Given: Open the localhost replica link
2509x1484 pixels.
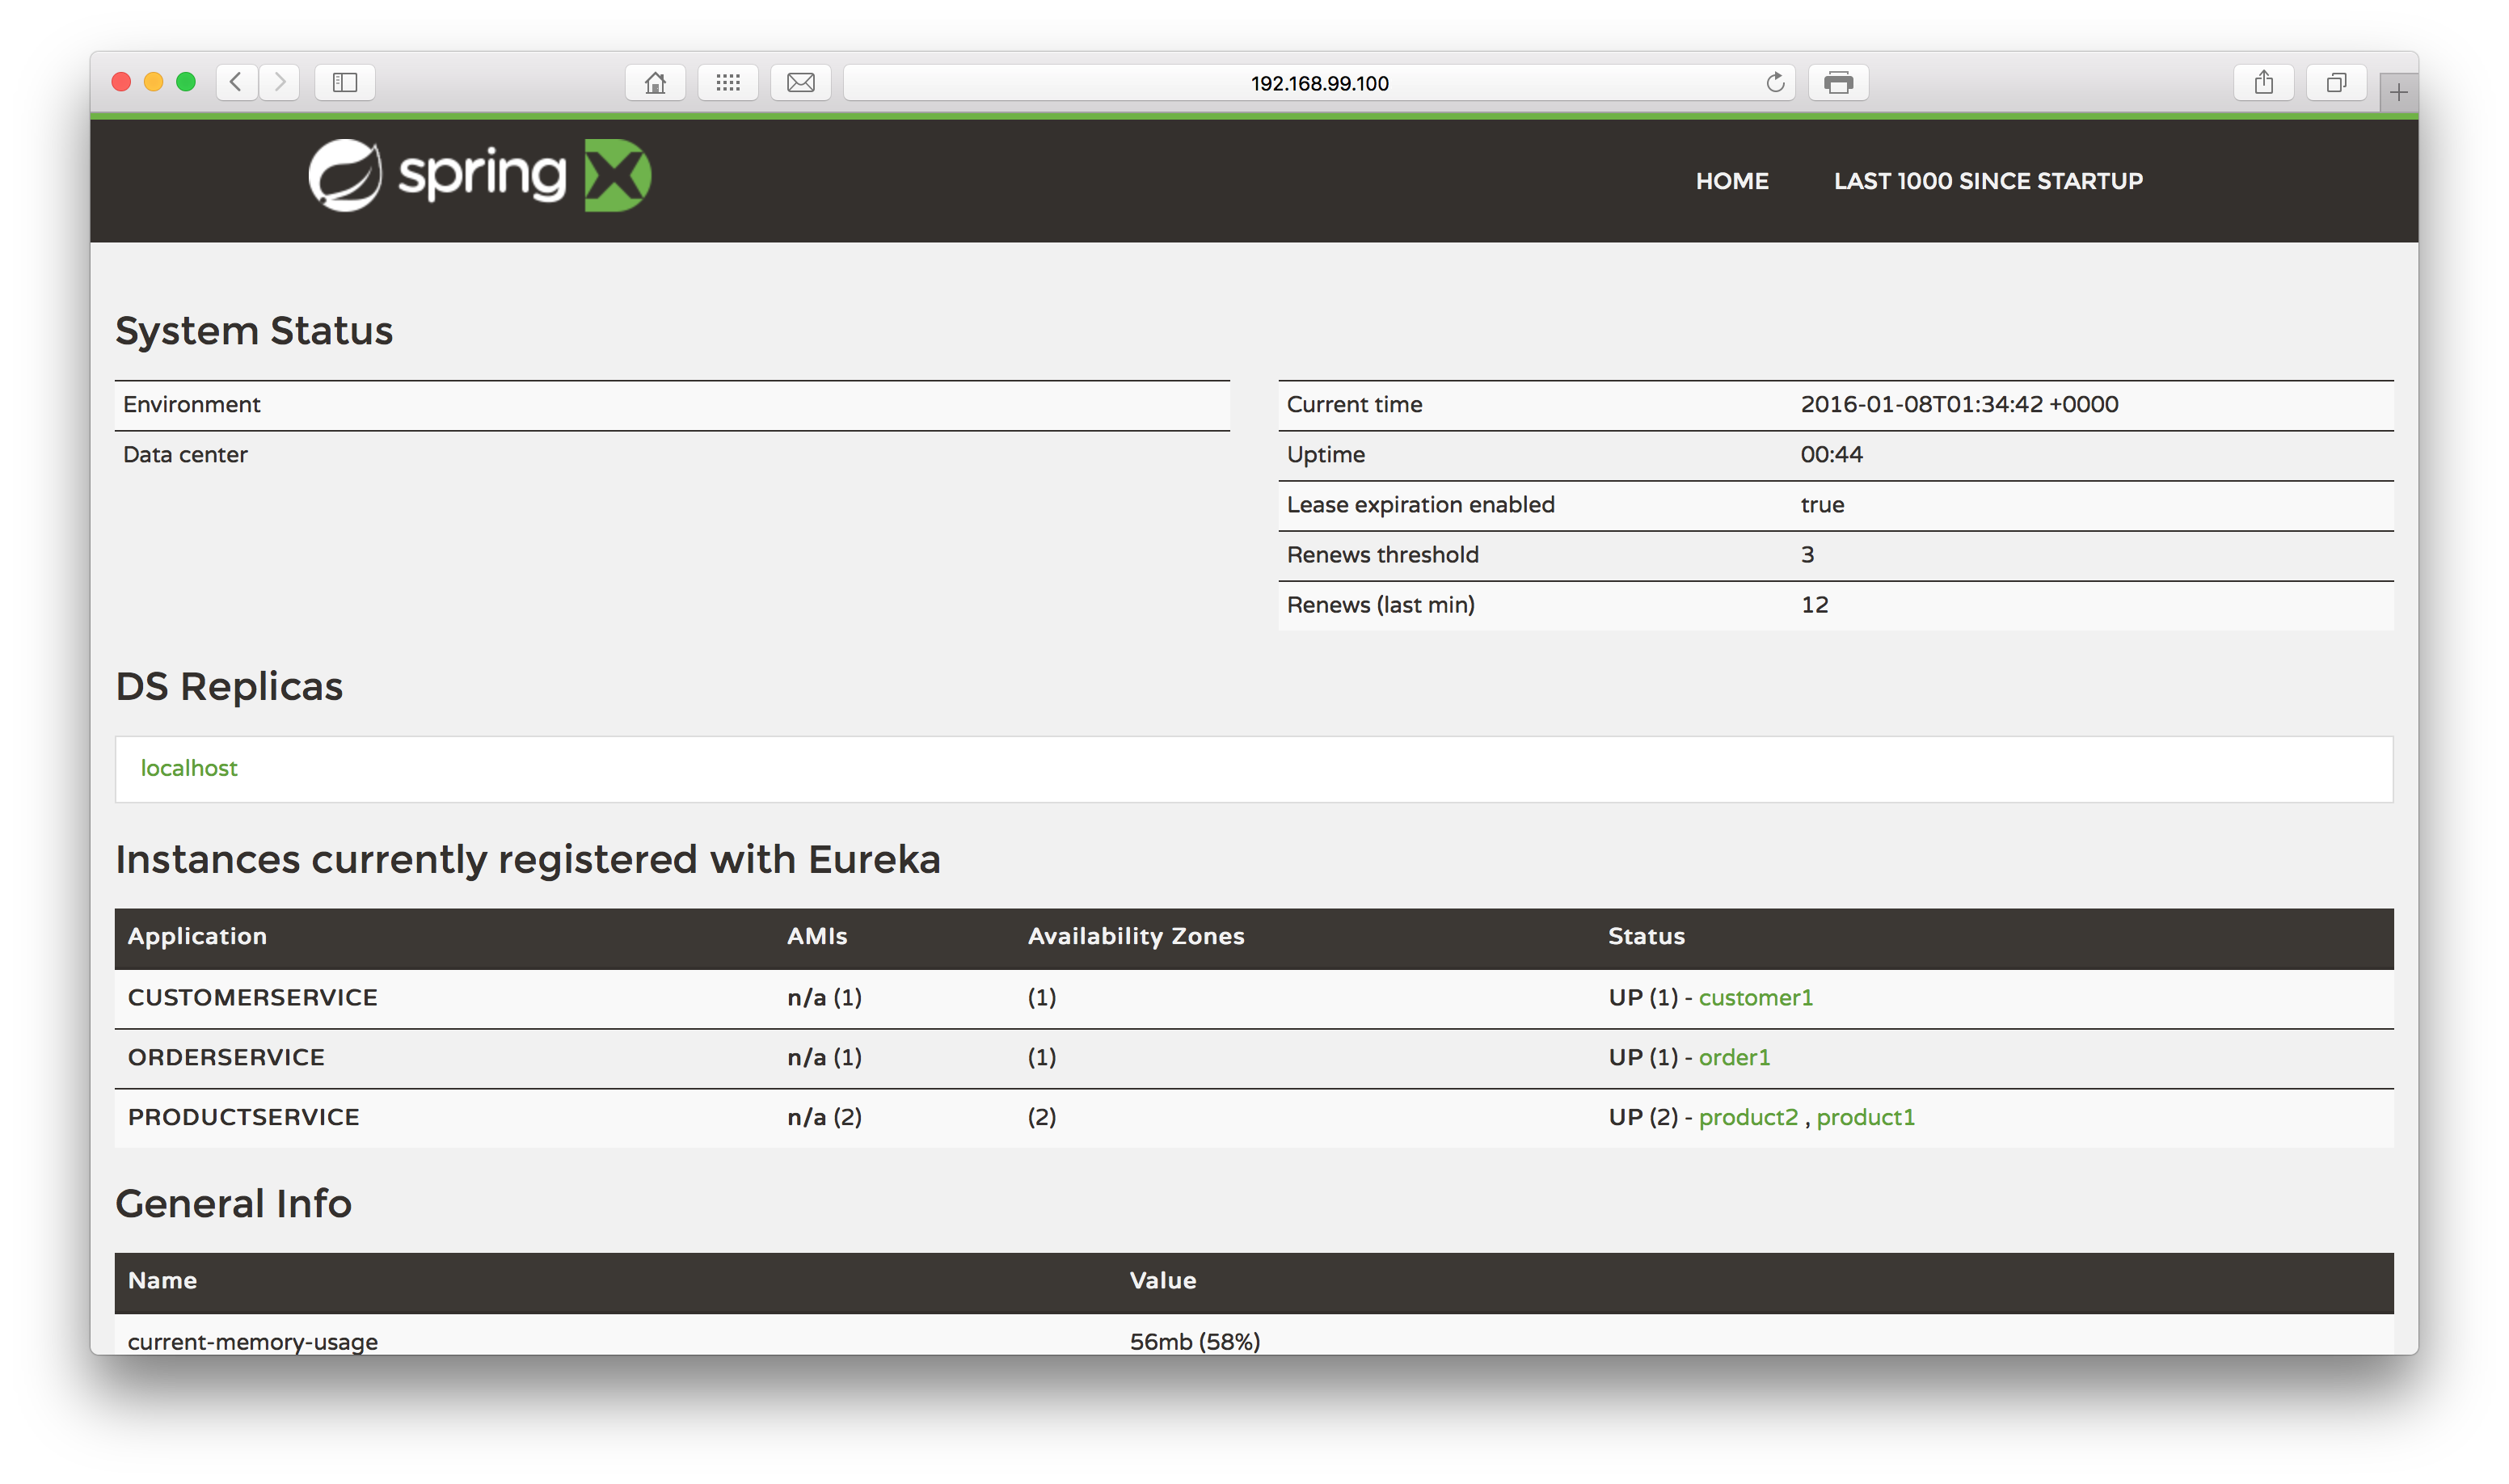Looking at the screenshot, I should coord(189,768).
